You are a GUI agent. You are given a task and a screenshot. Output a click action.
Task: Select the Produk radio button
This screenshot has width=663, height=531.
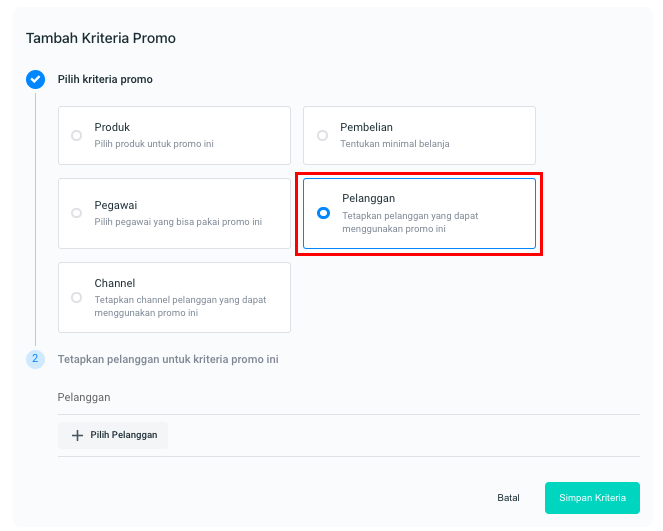77,135
